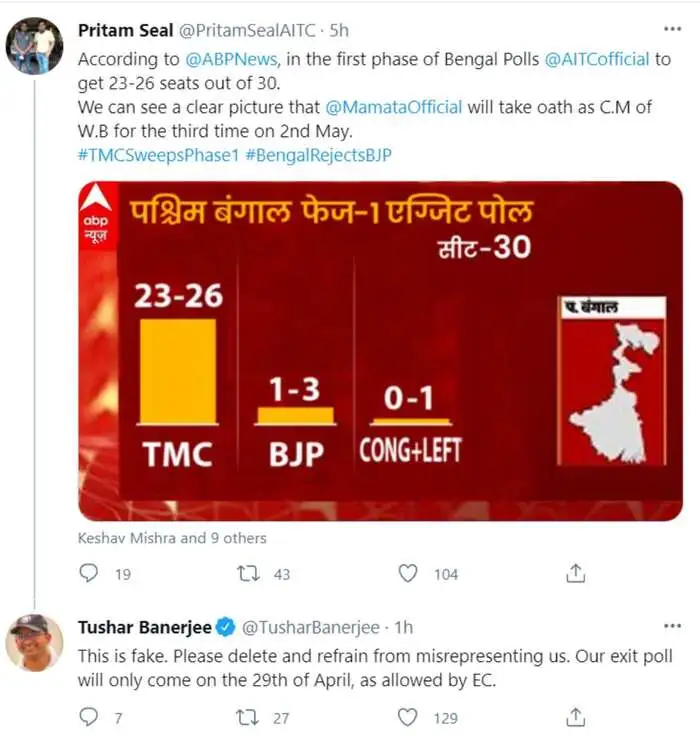700x739 pixels.
Task: Share Tushar Banerjee's reply
Action: tap(575, 717)
